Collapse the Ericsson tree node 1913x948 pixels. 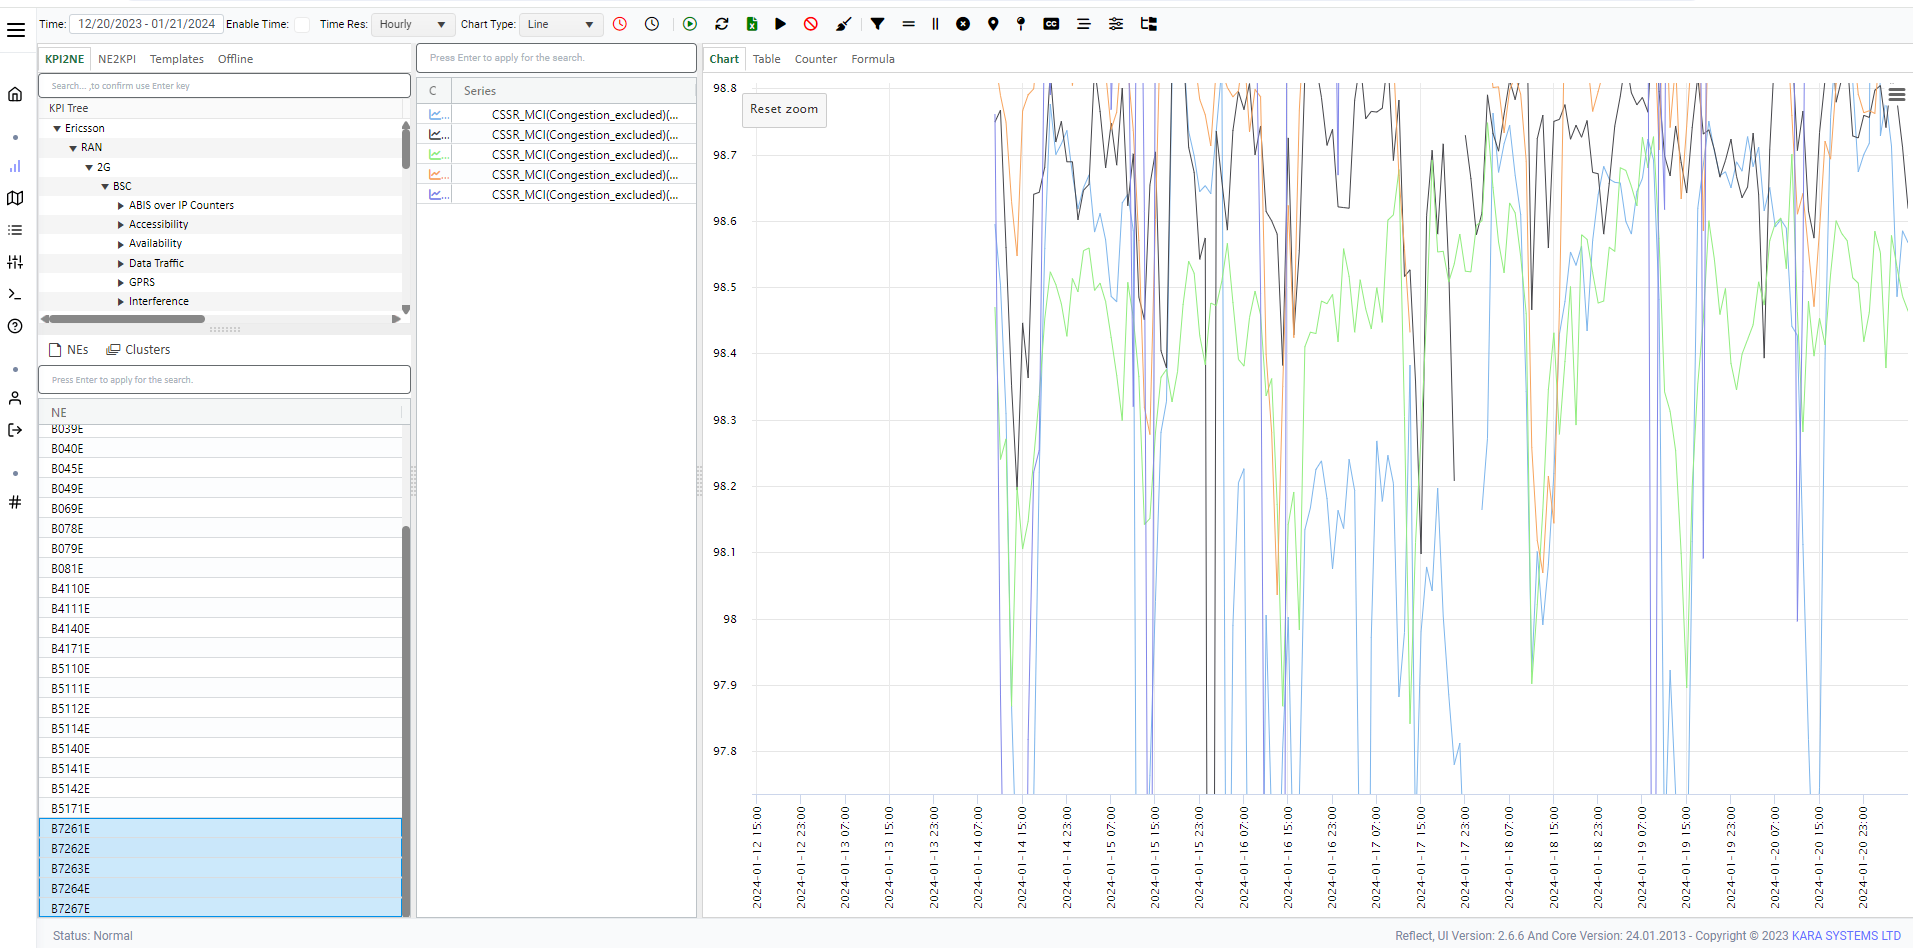point(57,128)
